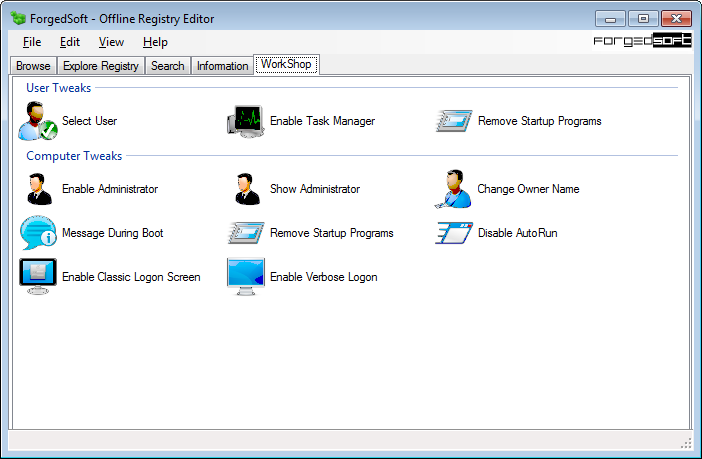Select the WorkShop tab
This screenshot has width=702, height=459.
point(286,64)
